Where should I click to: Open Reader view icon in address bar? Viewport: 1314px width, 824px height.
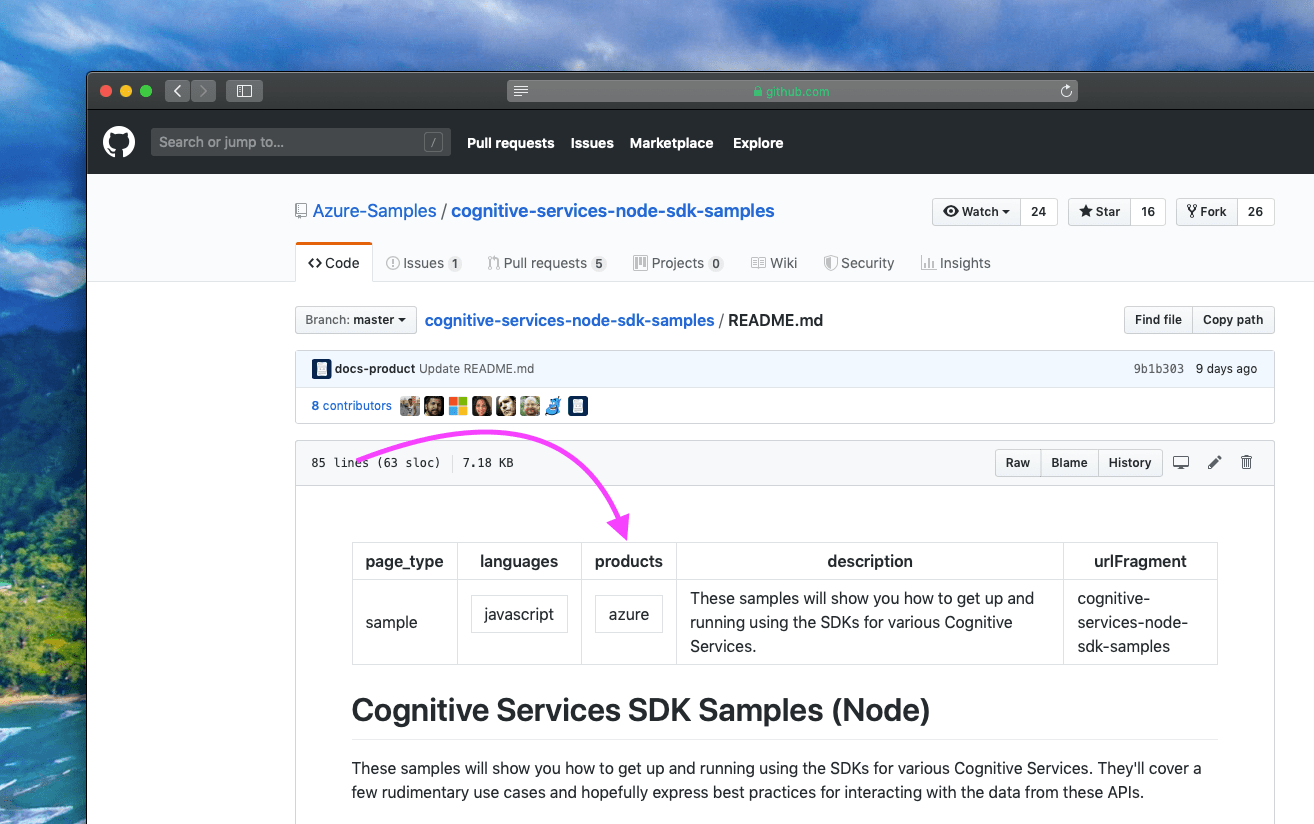(520, 91)
